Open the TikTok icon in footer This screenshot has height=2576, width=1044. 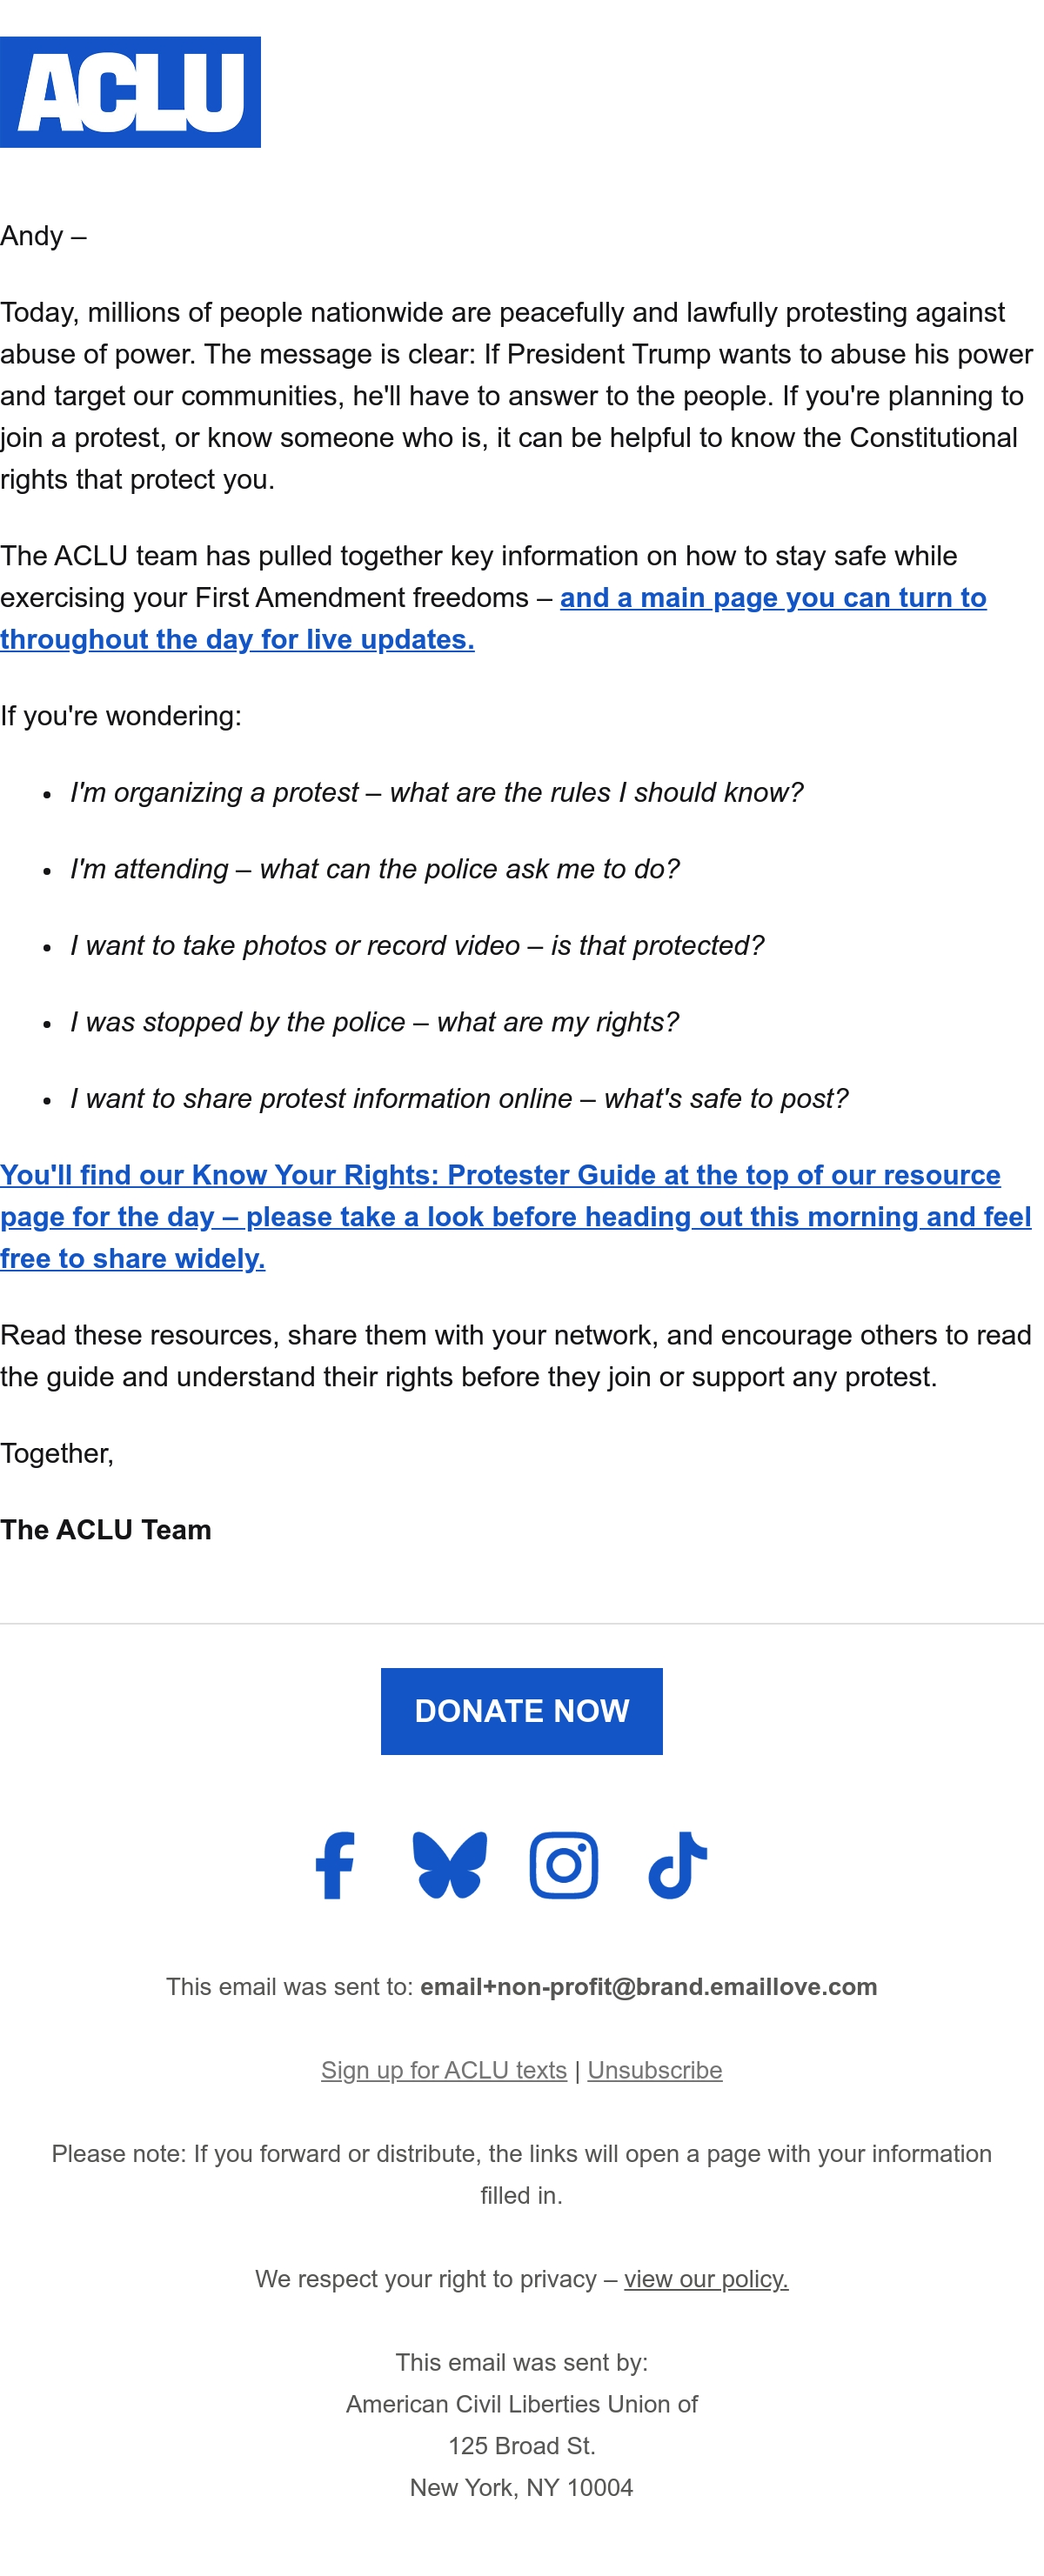678,1864
